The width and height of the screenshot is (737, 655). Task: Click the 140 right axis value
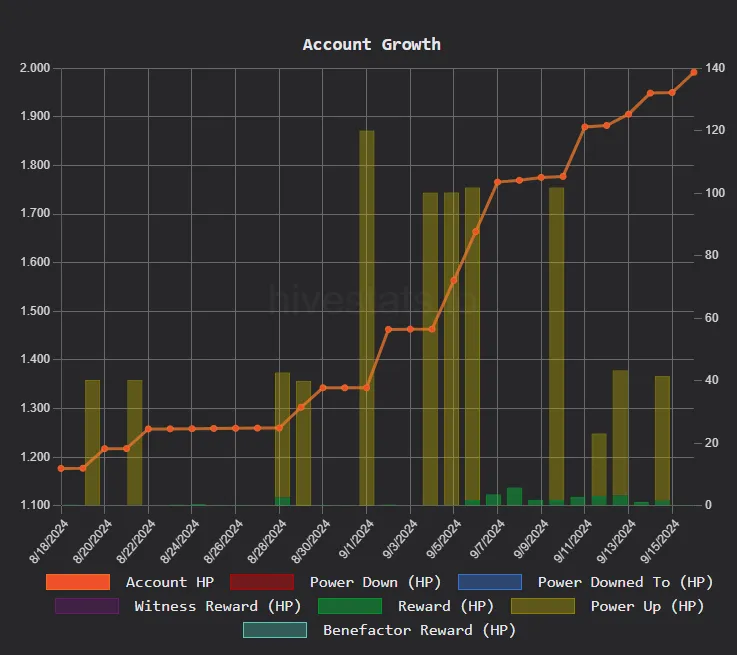click(x=714, y=68)
